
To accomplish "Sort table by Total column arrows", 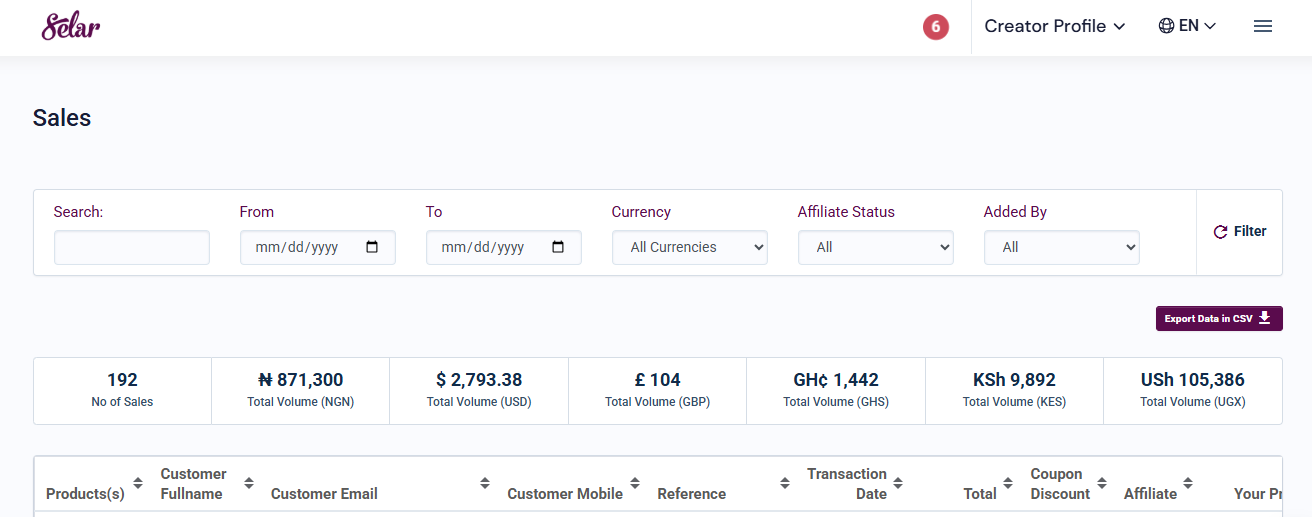I will pyautogui.click(x=1009, y=484).
